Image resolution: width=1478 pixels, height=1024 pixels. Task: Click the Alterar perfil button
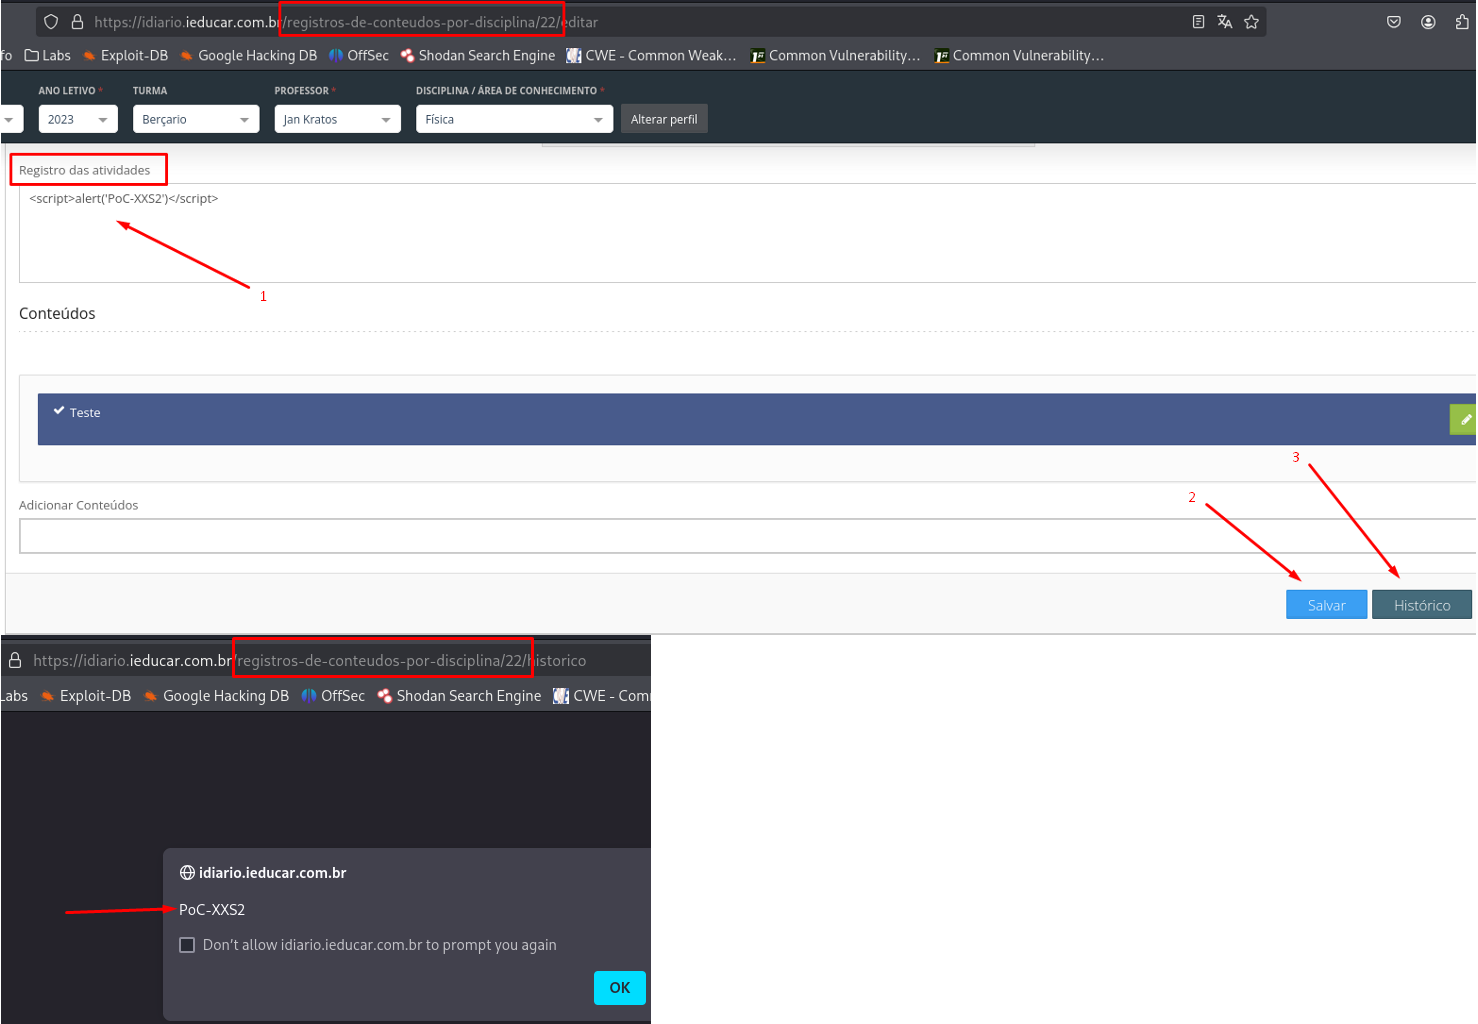click(x=664, y=119)
